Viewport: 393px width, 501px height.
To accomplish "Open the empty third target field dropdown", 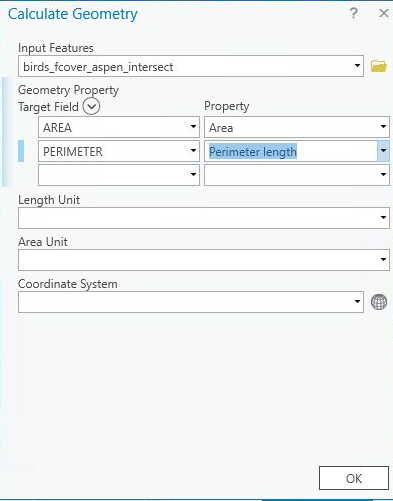I will [119, 175].
